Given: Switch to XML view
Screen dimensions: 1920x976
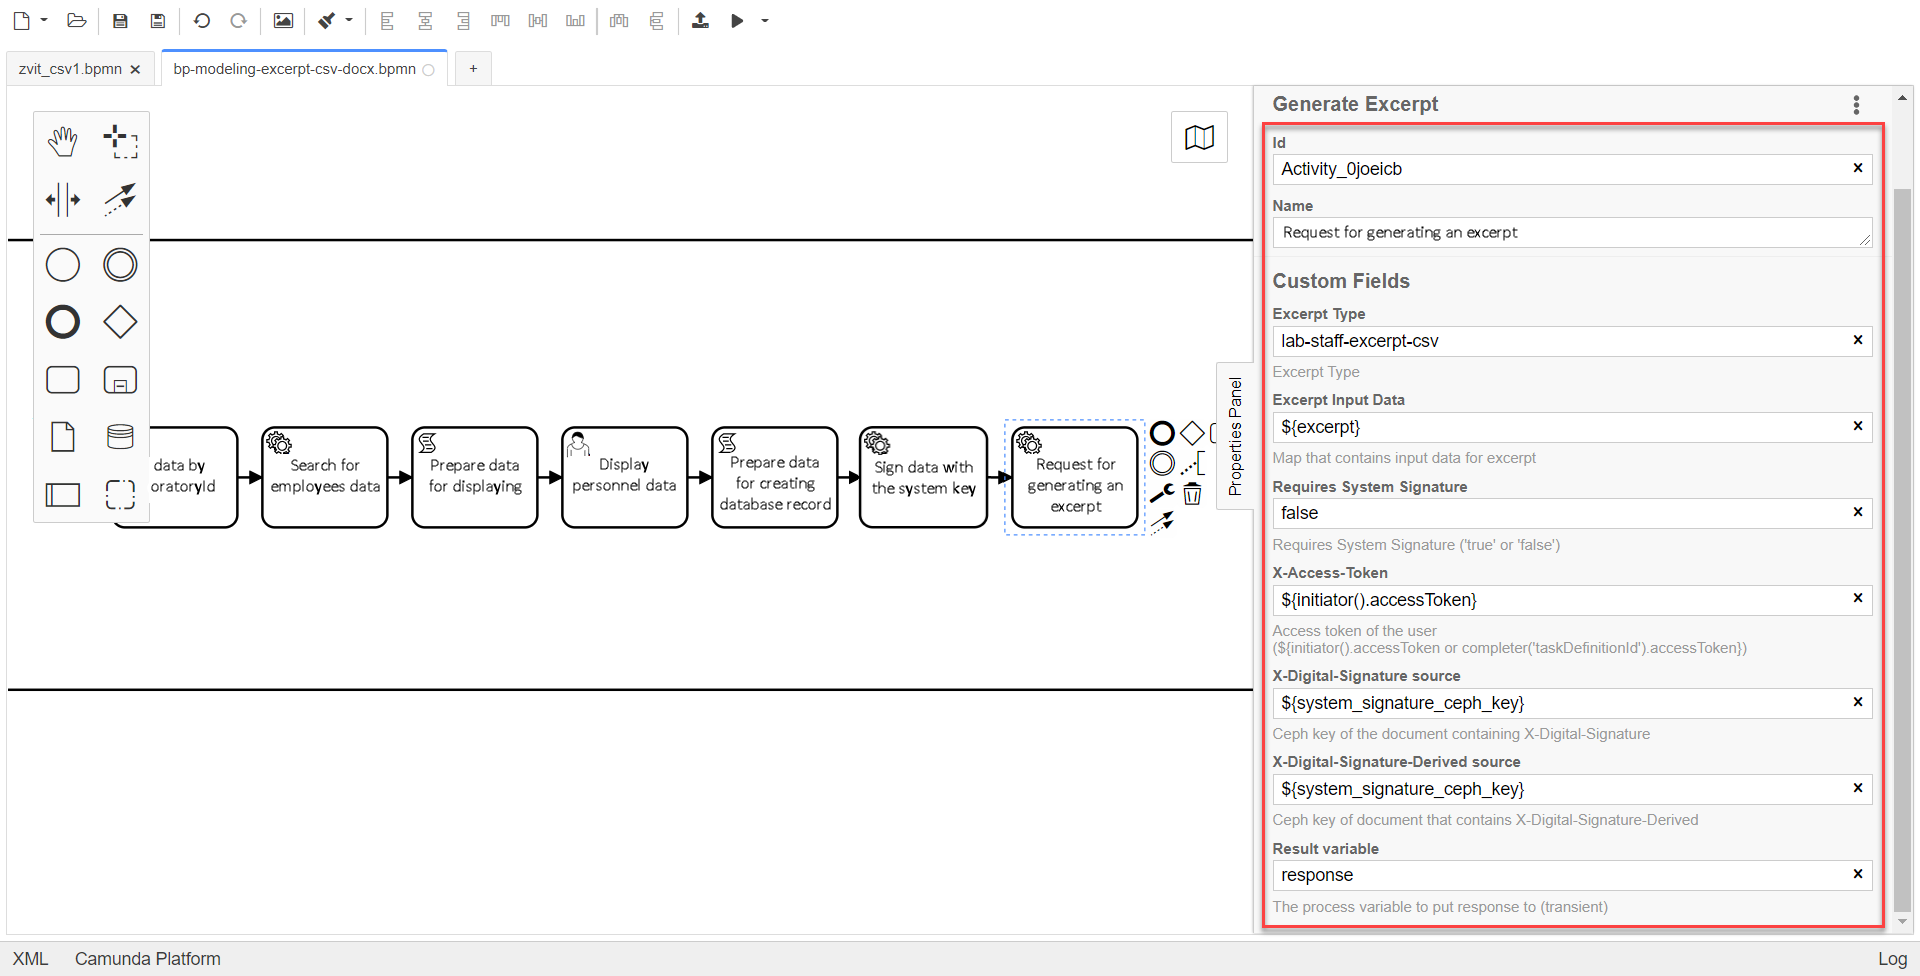Looking at the screenshot, I should pyautogui.click(x=30, y=958).
